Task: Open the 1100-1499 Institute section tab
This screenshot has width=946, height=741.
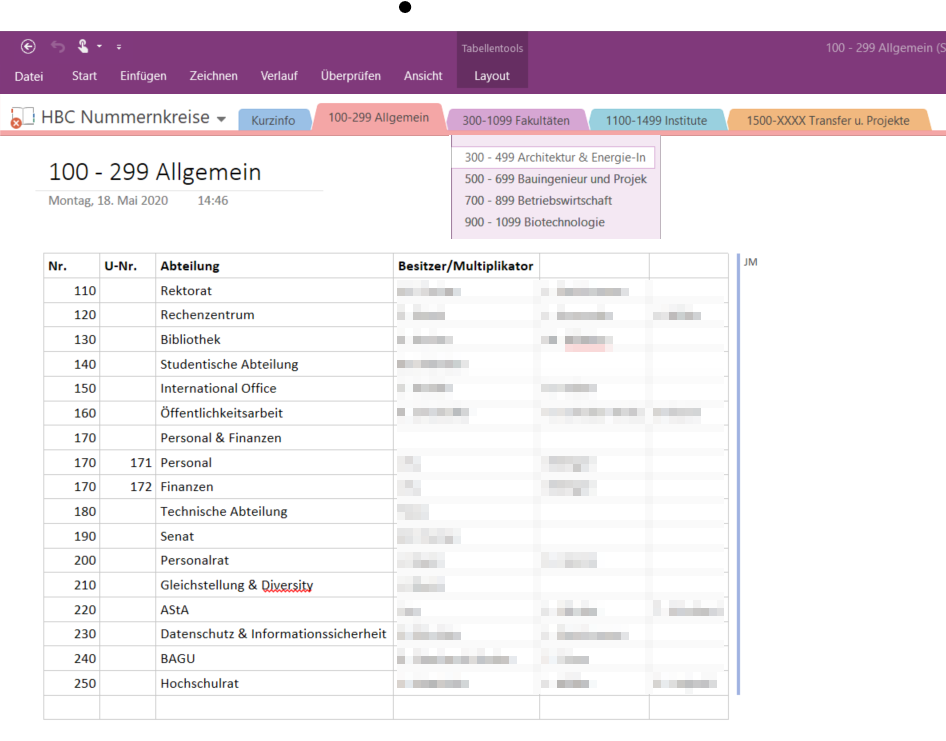Action: coord(657,118)
